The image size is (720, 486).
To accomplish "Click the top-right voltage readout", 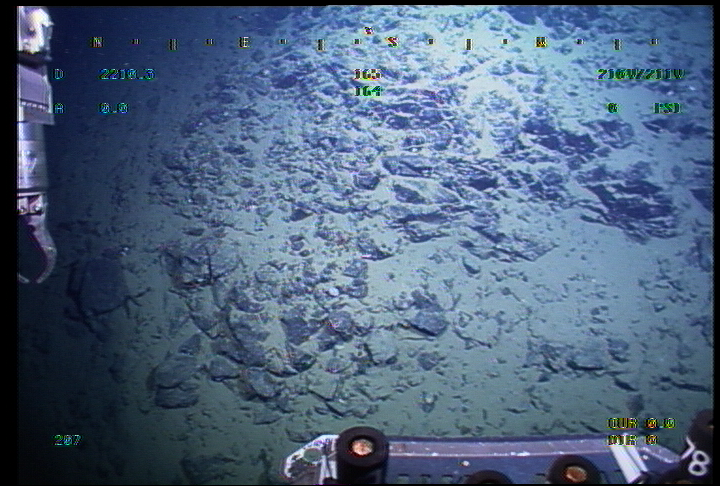I will (640, 74).
